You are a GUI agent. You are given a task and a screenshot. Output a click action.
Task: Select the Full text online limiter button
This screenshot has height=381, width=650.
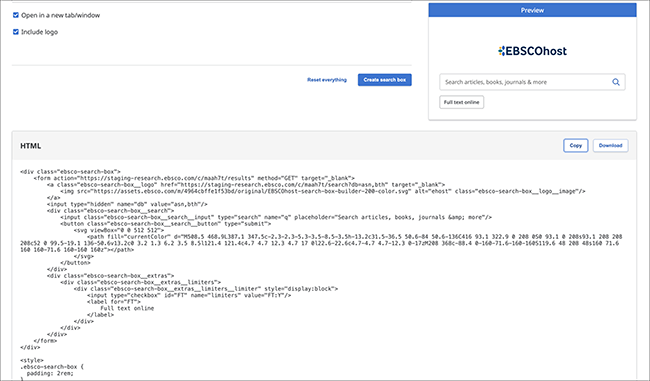[461, 102]
